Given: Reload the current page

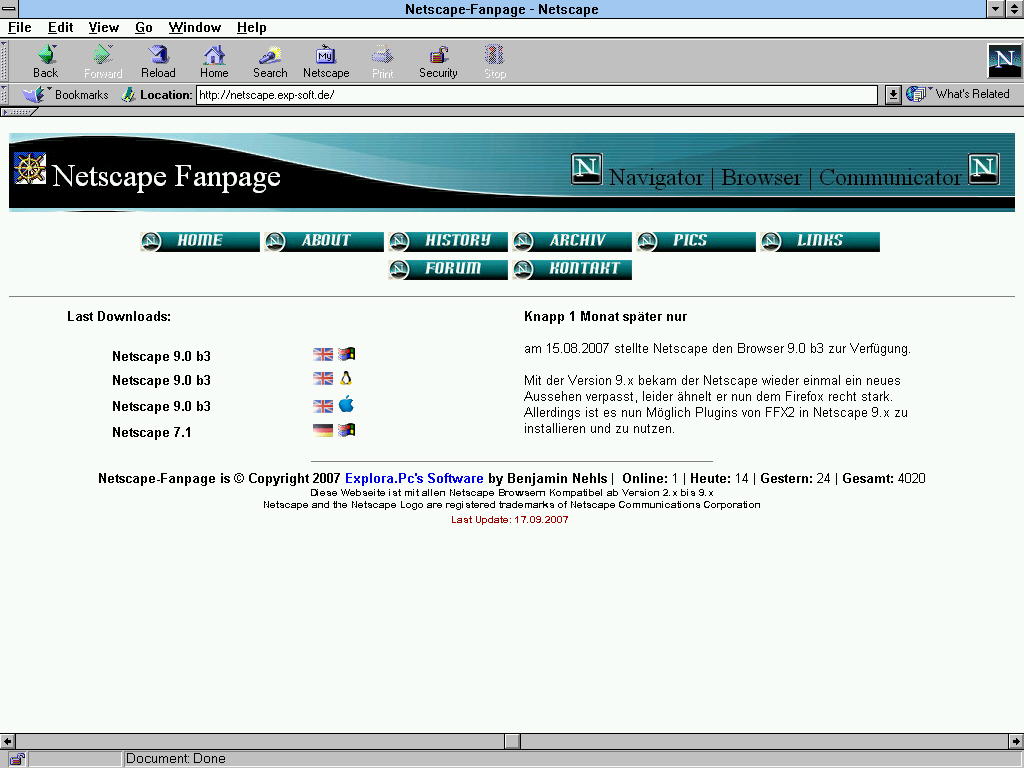Looking at the screenshot, I should [158, 61].
